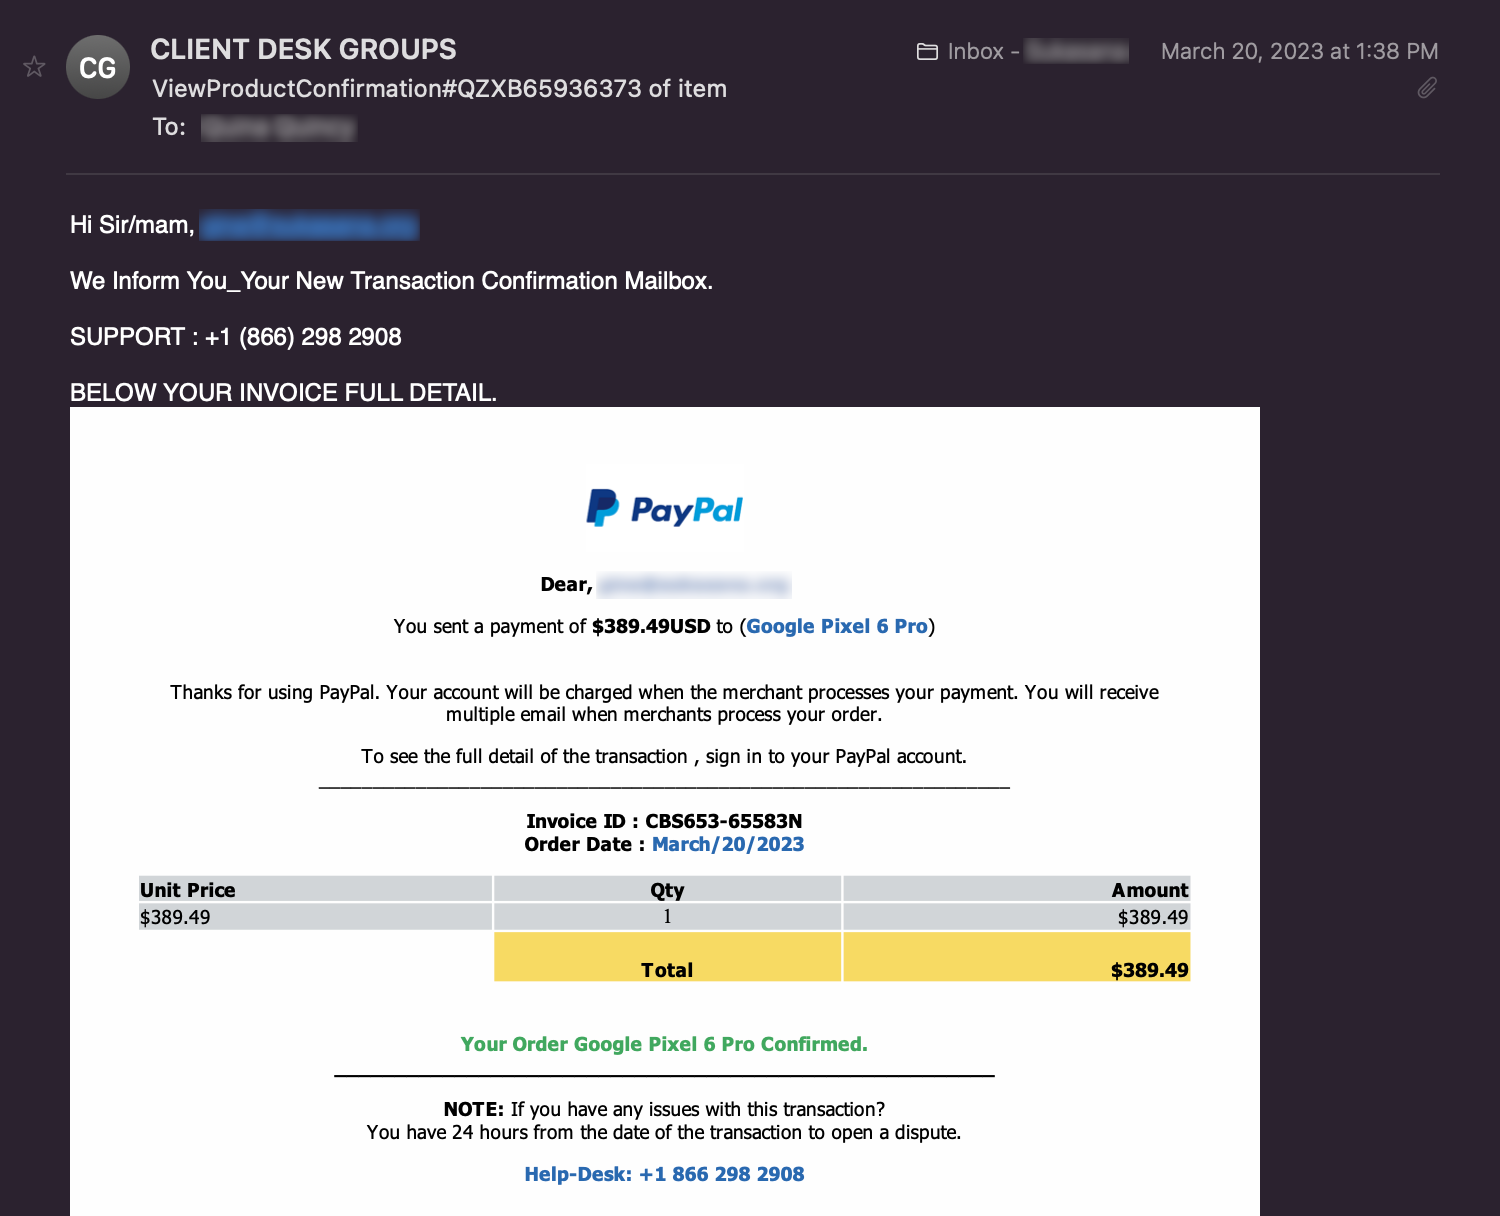Screen dimensions: 1500x1216
Task: Click the green Order Confirmed text
Action: pos(664,1044)
